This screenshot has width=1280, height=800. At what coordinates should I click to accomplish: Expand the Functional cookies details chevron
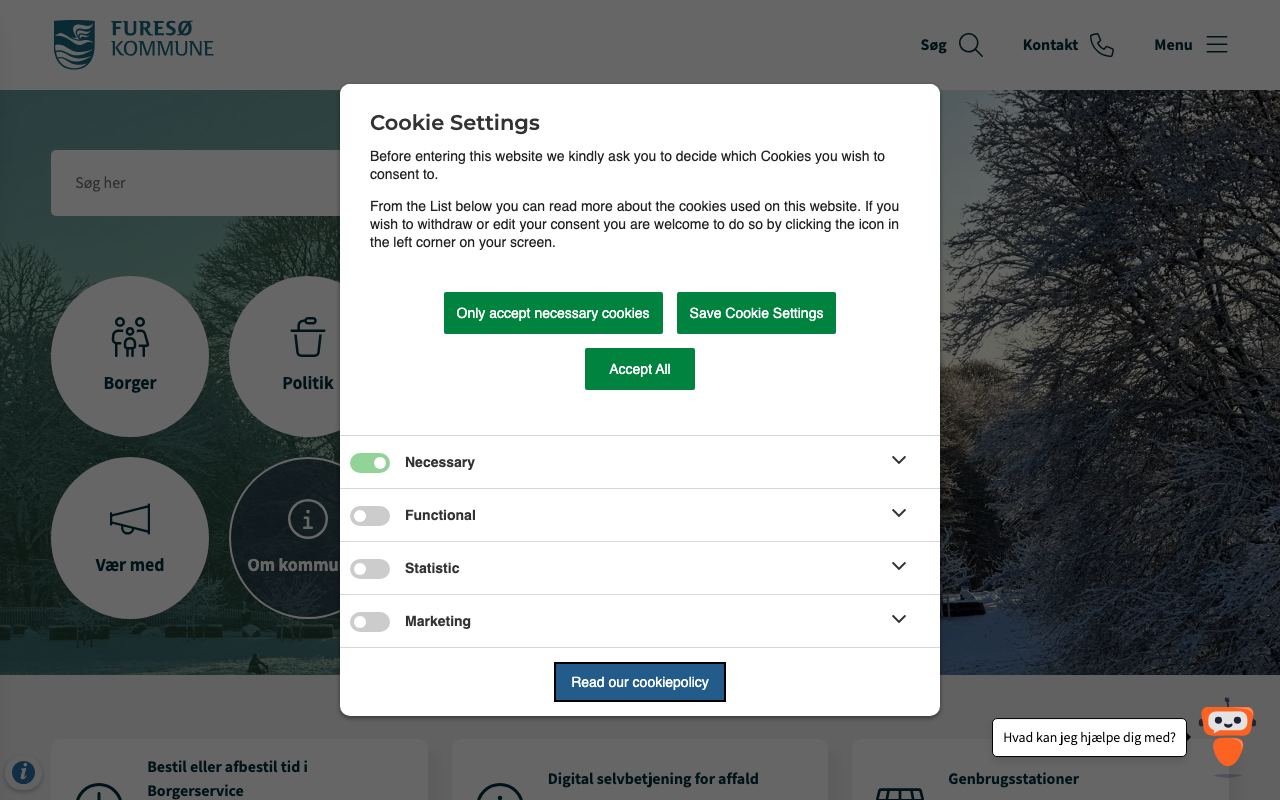[x=899, y=513]
